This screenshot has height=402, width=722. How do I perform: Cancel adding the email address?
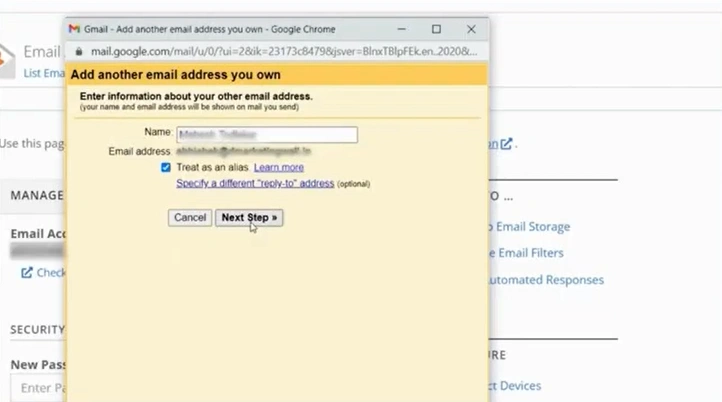point(190,217)
